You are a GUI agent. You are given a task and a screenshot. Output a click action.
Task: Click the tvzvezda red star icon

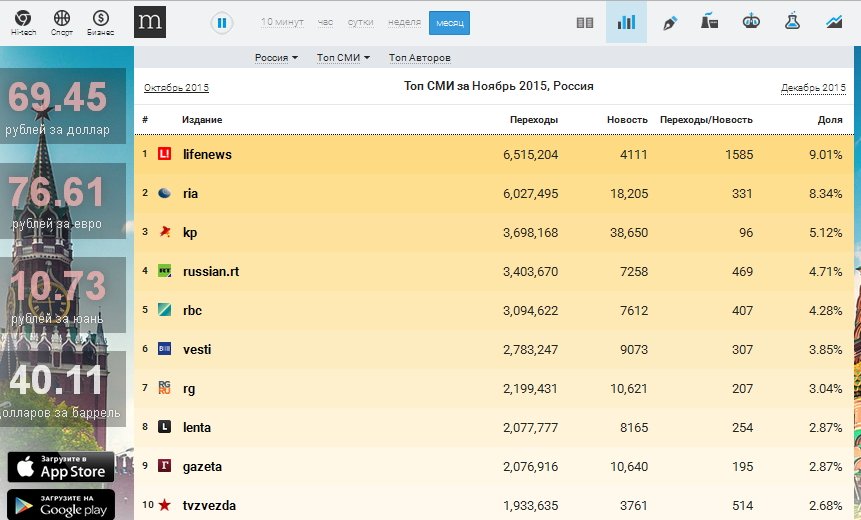(x=165, y=505)
